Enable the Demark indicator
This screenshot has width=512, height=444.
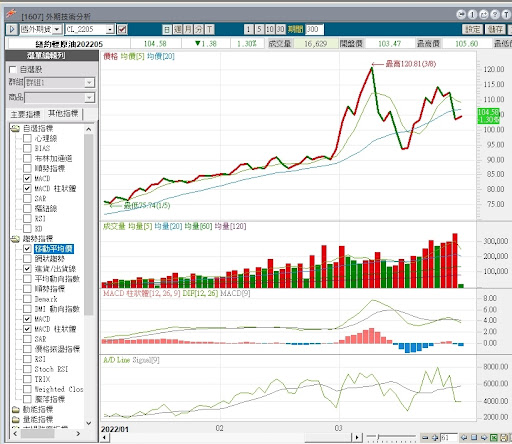point(27,299)
